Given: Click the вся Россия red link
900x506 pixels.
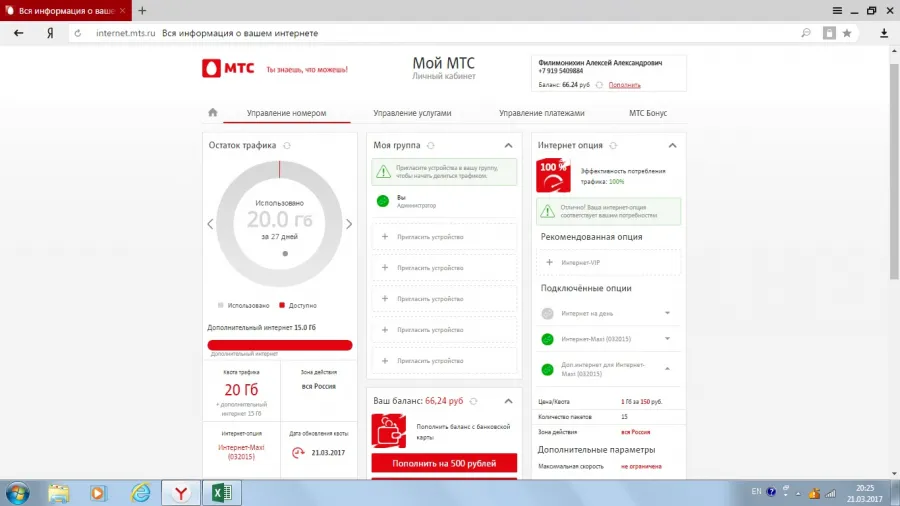Looking at the screenshot, I should coord(635,432).
